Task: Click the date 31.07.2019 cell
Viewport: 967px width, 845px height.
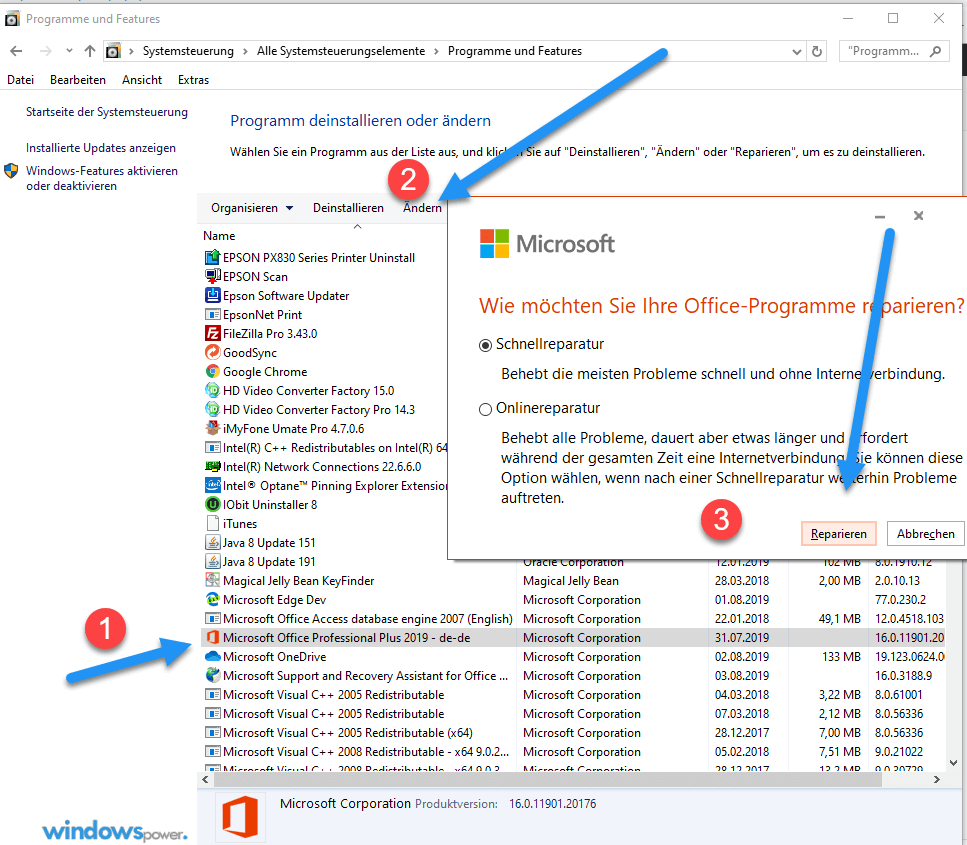Action: coord(742,638)
